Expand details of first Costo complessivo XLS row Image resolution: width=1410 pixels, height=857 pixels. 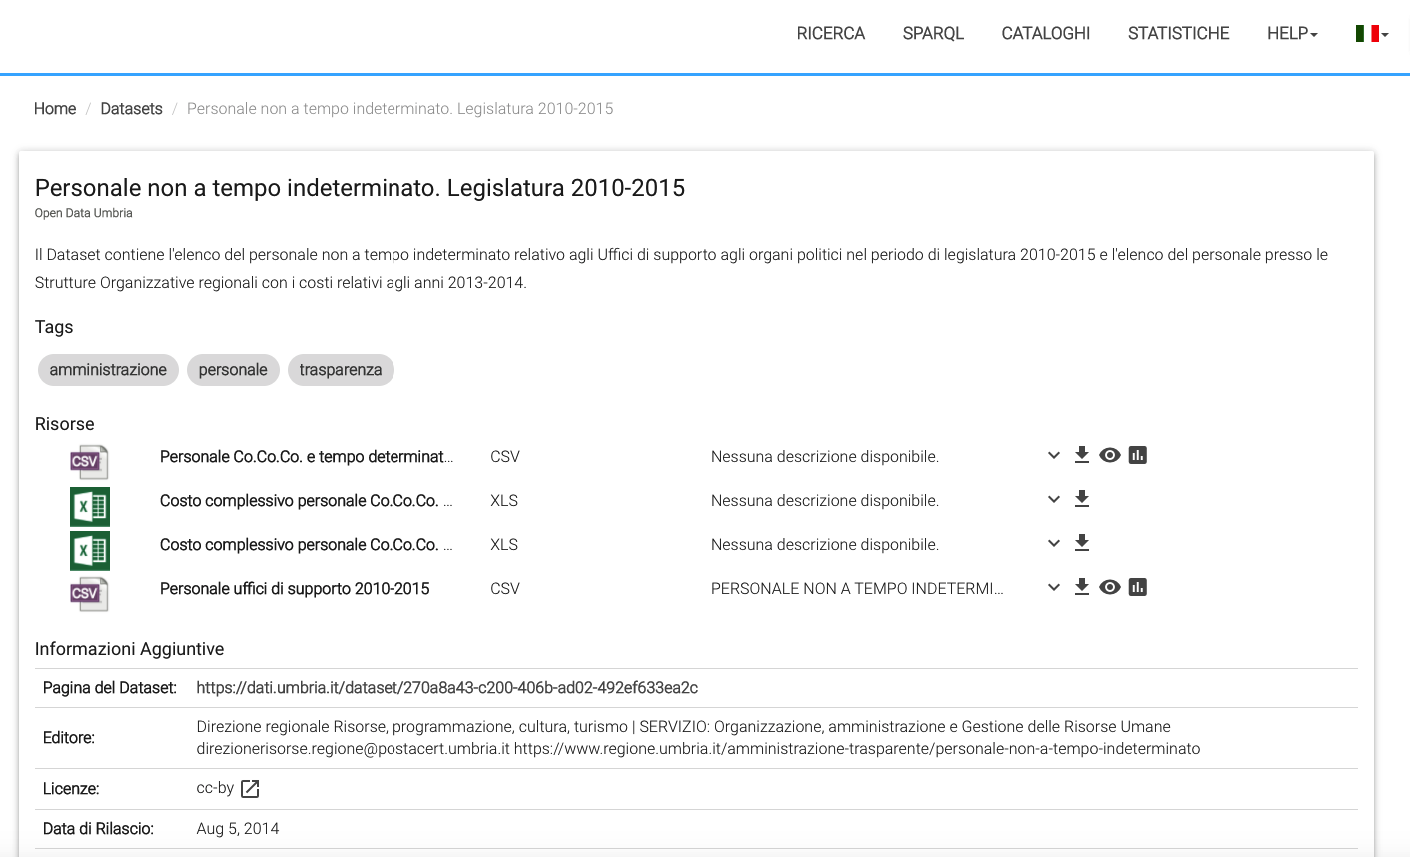[1054, 499]
